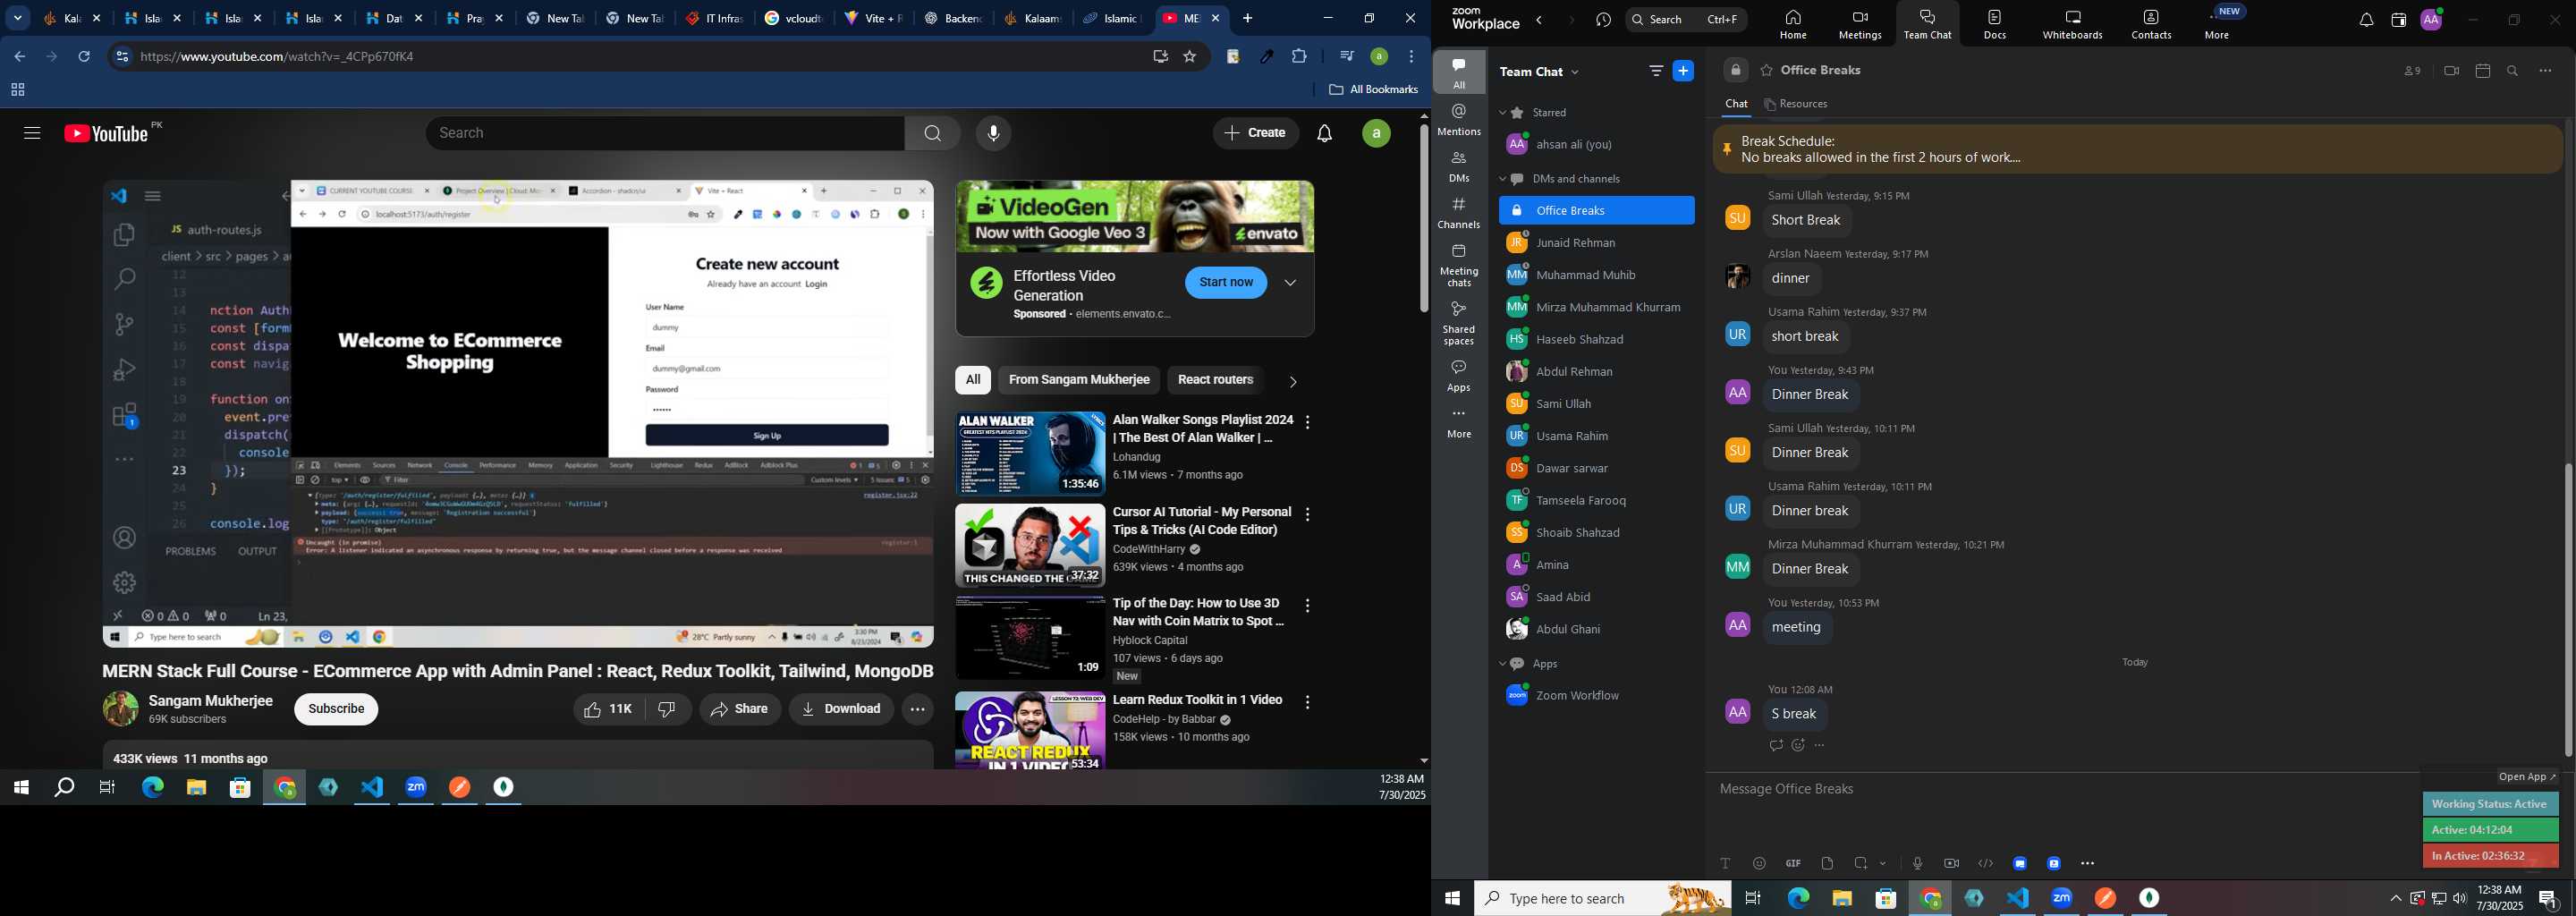Attach file in Zoom message toolbar

click(x=1827, y=863)
